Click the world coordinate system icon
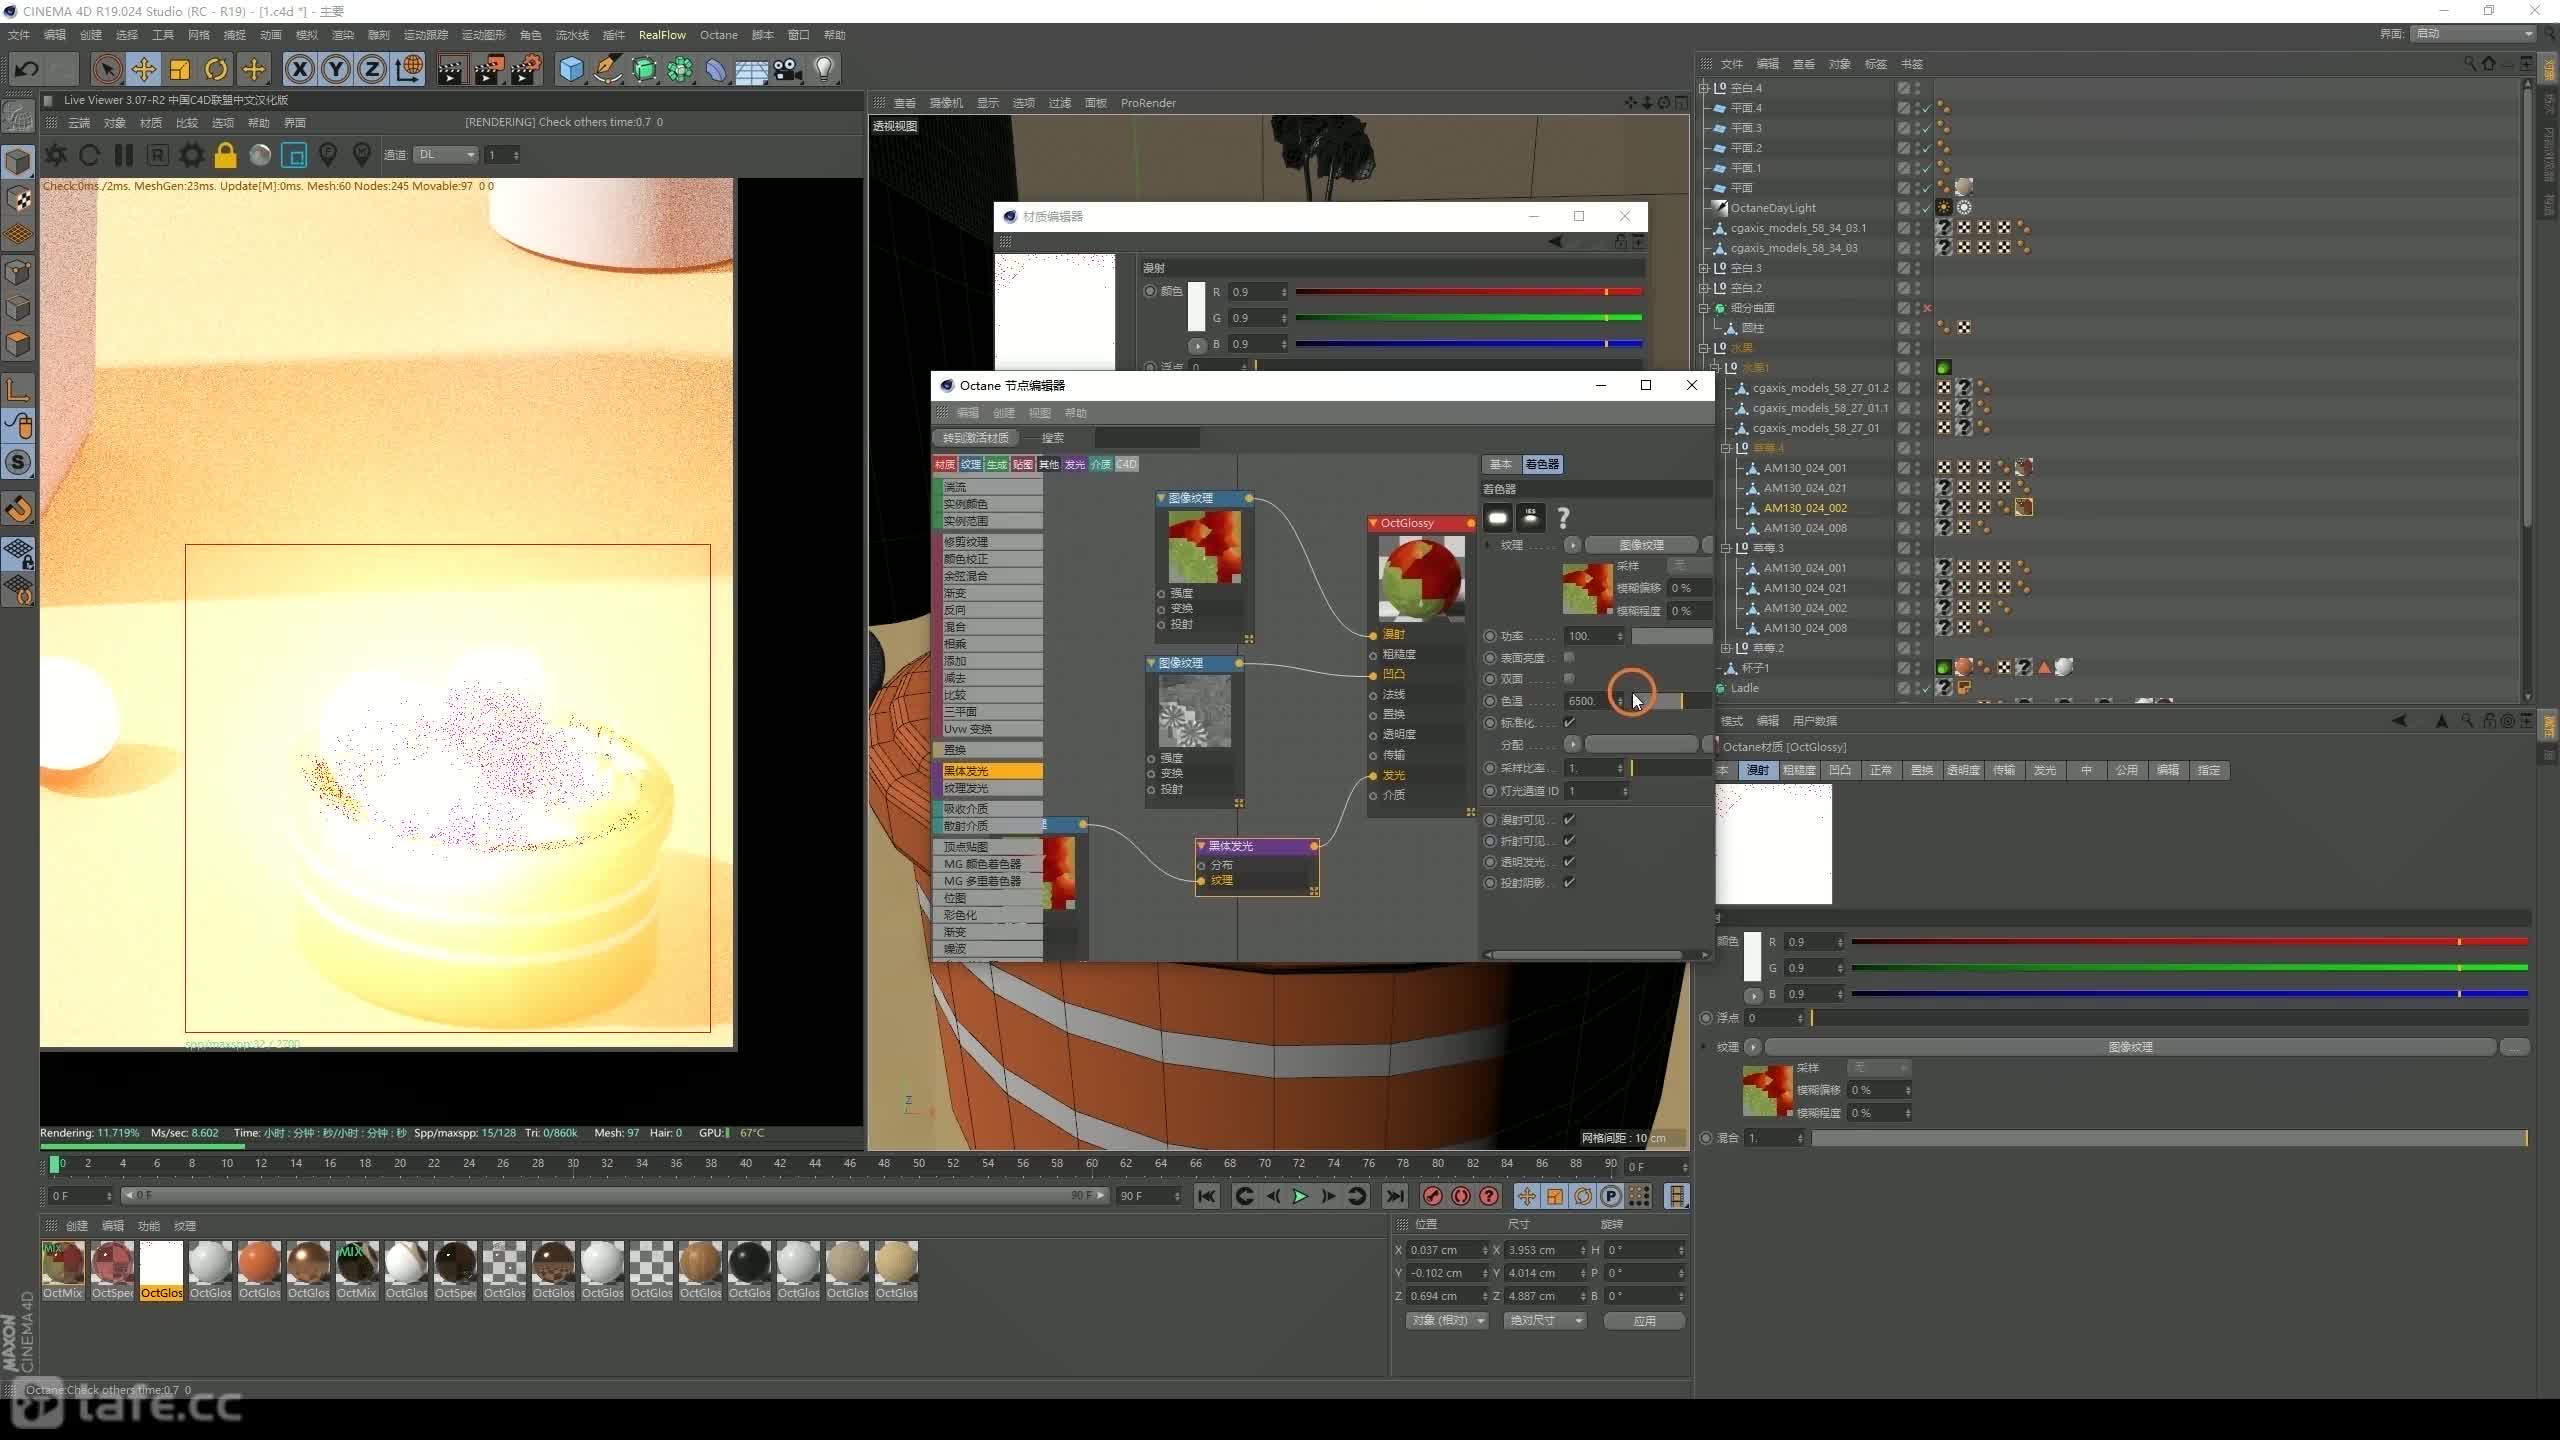The width and height of the screenshot is (2560, 1440). [409, 69]
